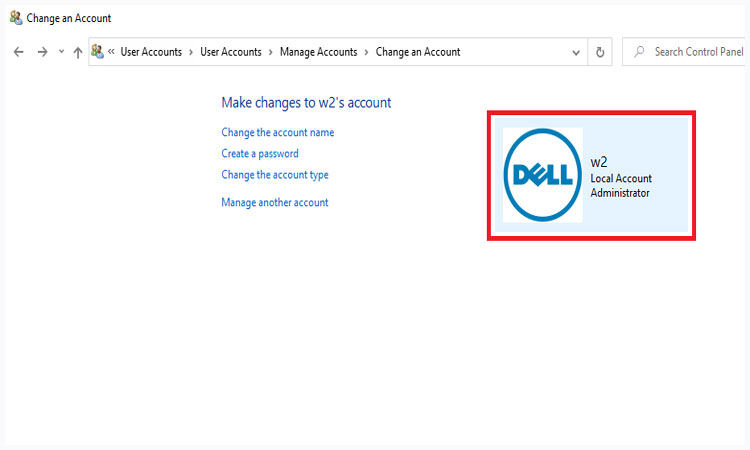Click the Dell logo account picture
This screenshot has height=450, width=750.
click(x=542, y=175)
